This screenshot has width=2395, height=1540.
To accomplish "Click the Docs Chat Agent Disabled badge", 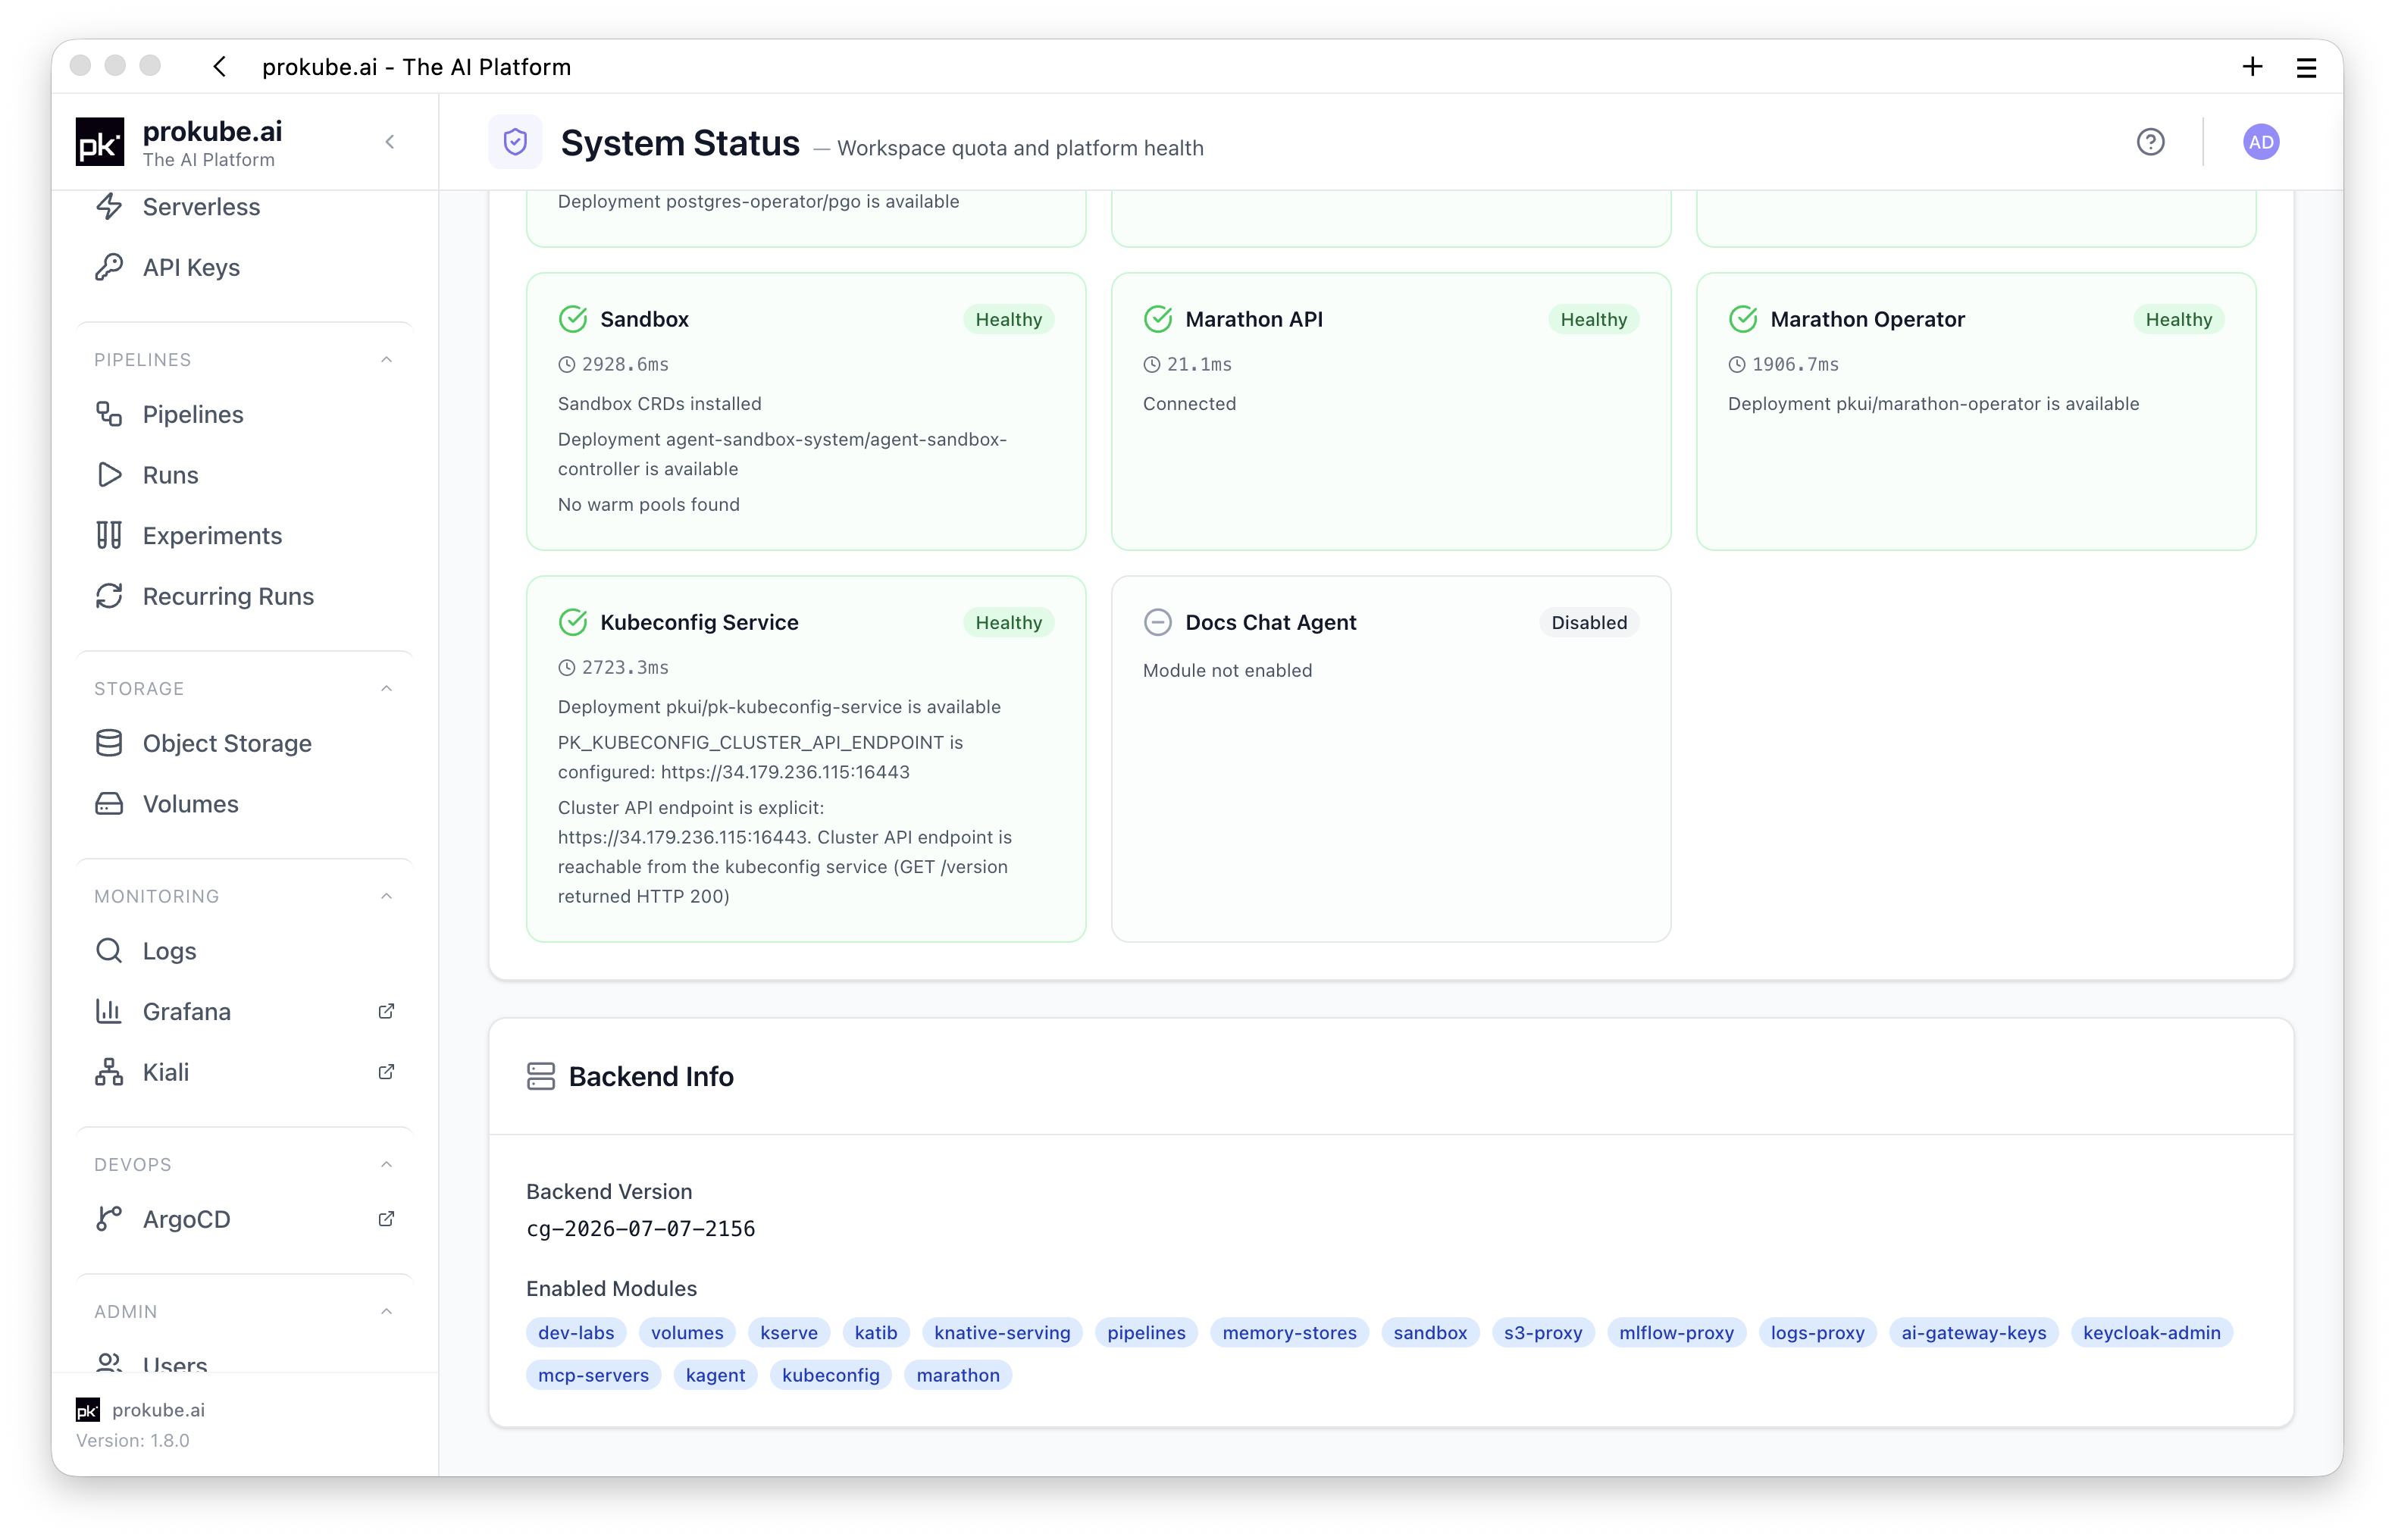I will (1588, 622).
